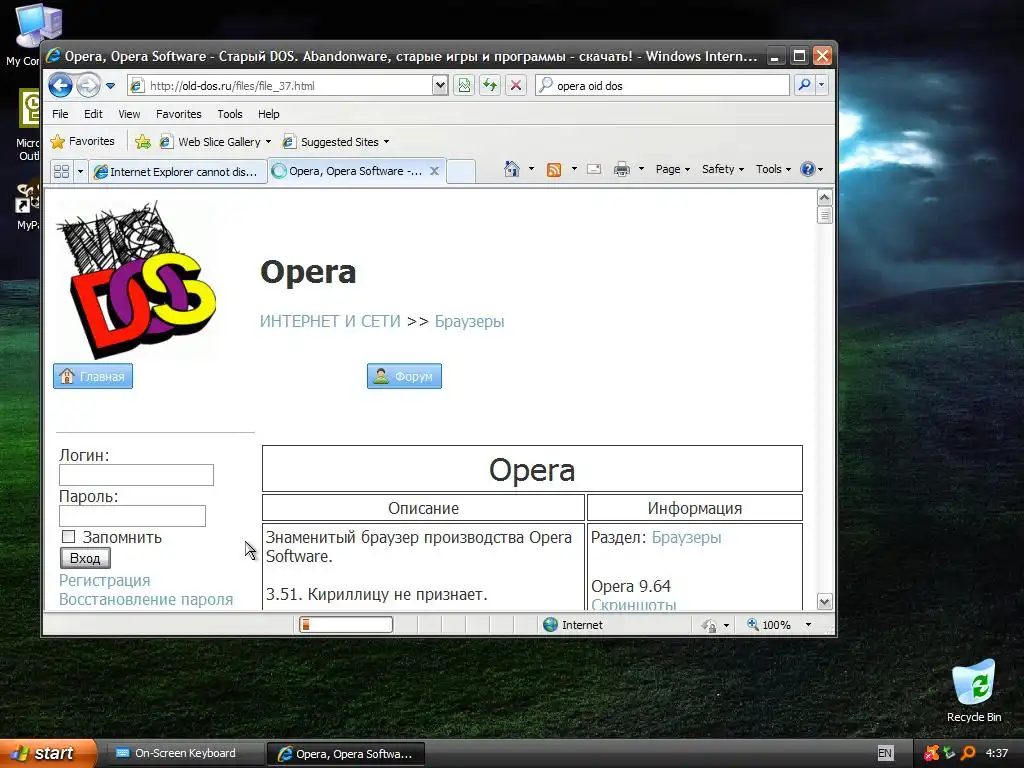Screen dimensions: 1024x768
Task: Click the RSS Feeds icon
Action: (554, 169)
